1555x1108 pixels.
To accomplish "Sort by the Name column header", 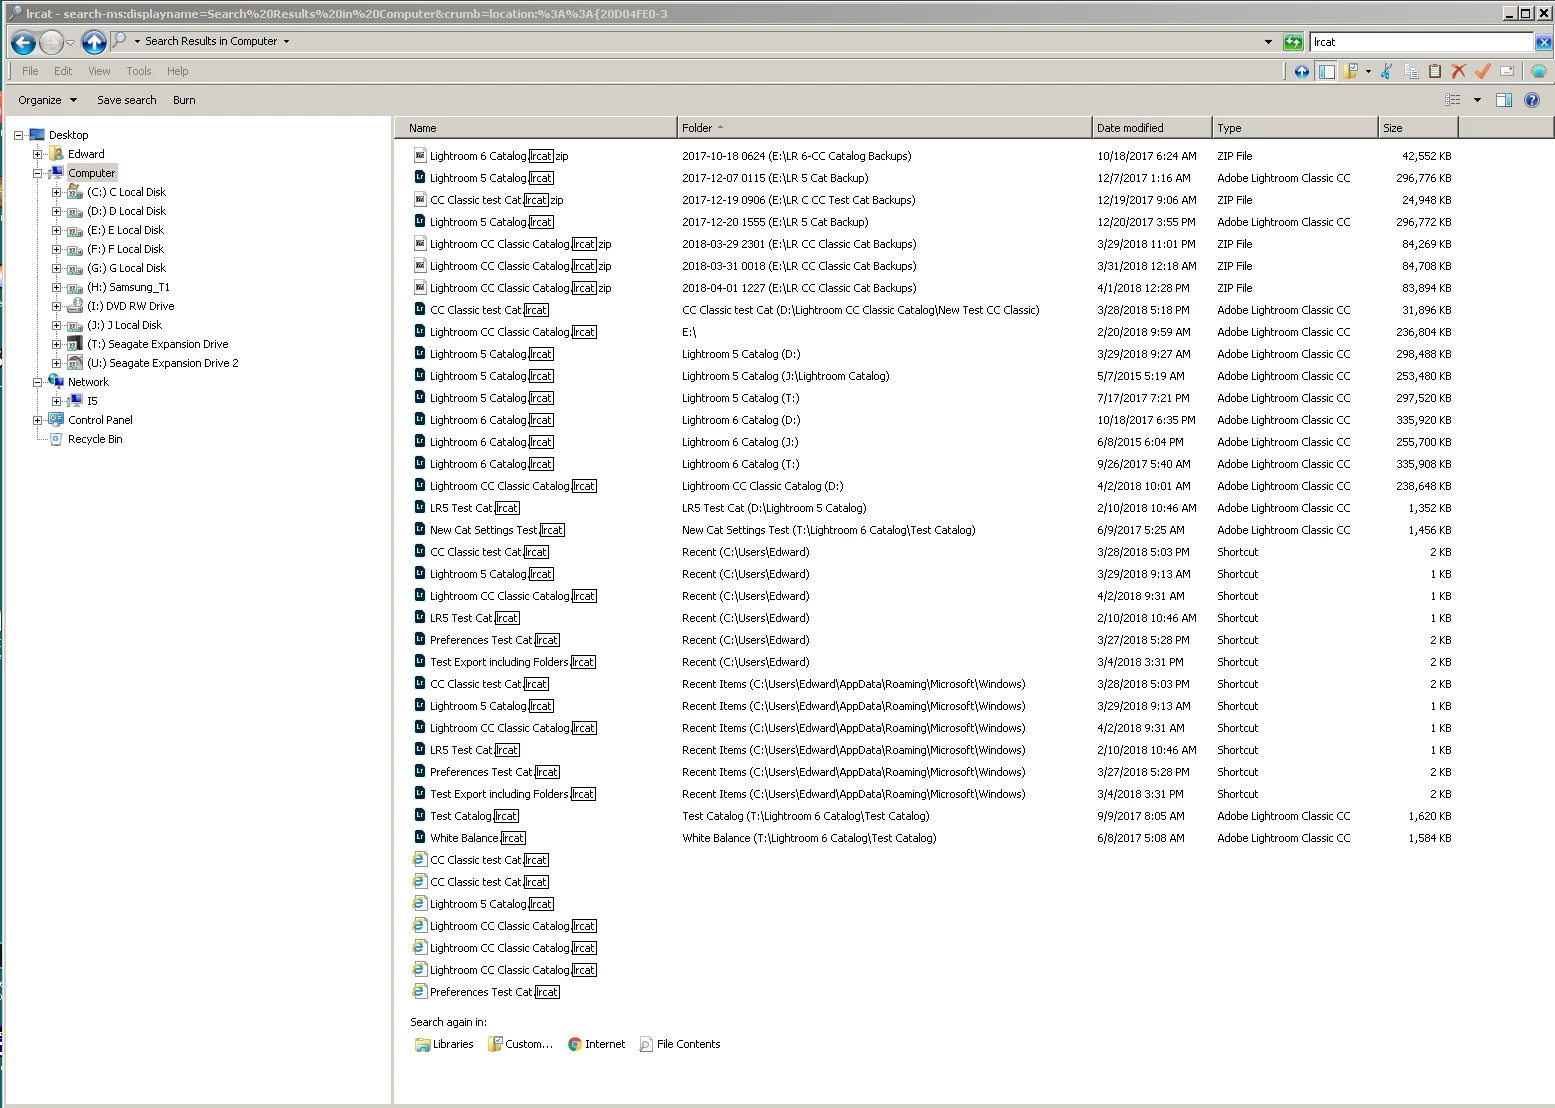I will point(536,128).
